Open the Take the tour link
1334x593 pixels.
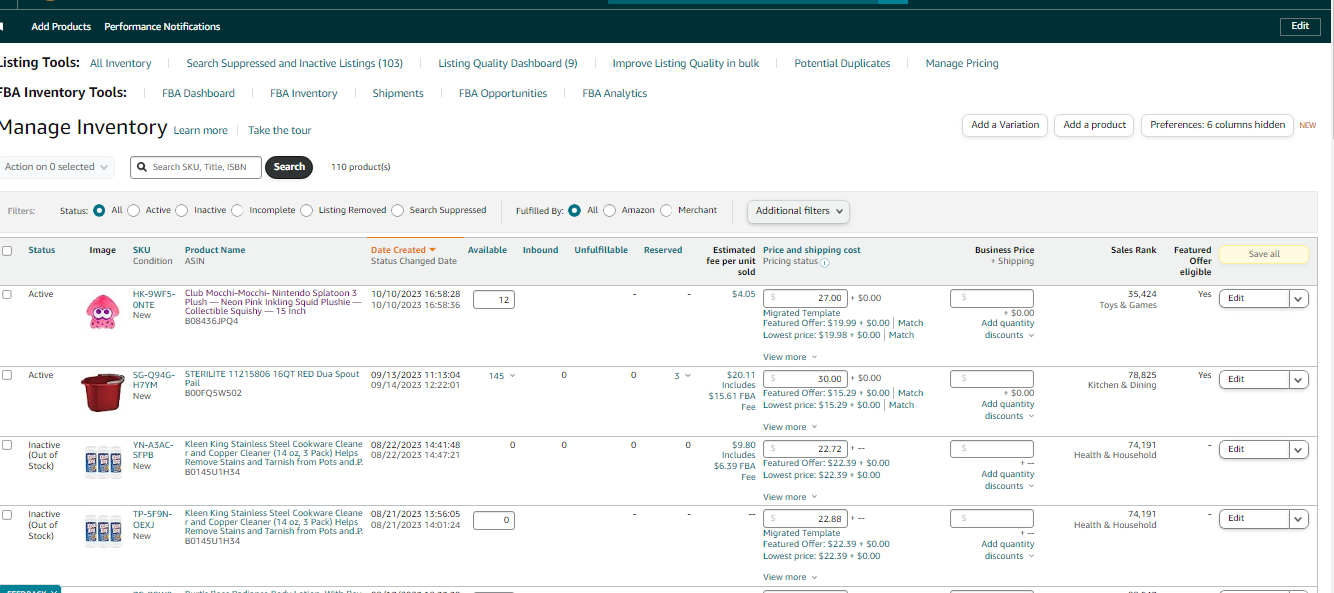click(280, 131)
